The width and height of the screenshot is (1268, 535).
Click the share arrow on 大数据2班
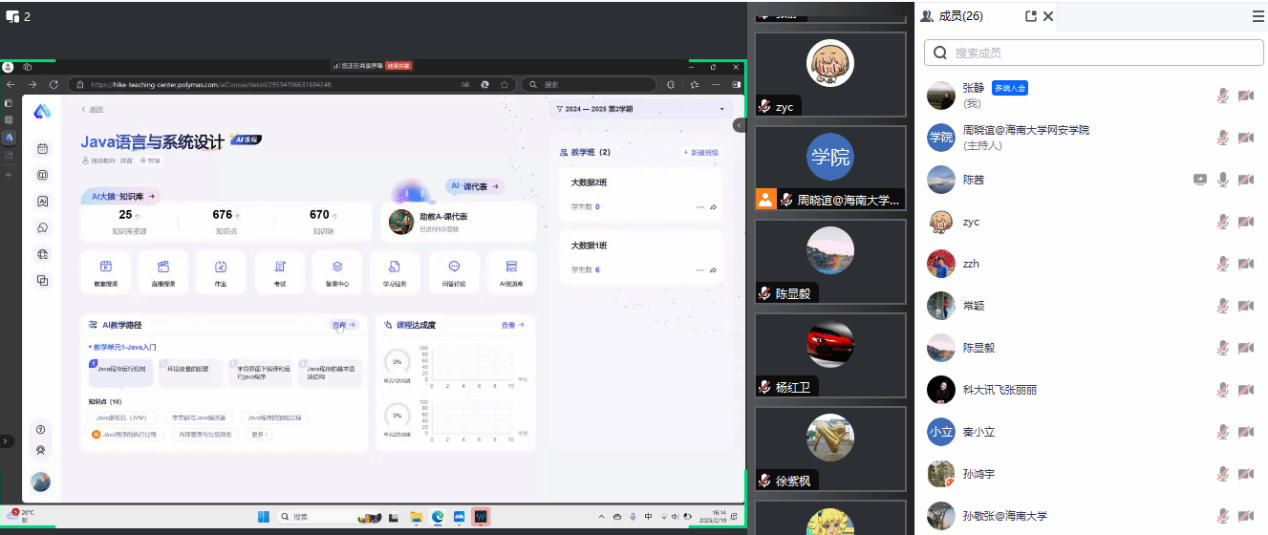(714, 207)
